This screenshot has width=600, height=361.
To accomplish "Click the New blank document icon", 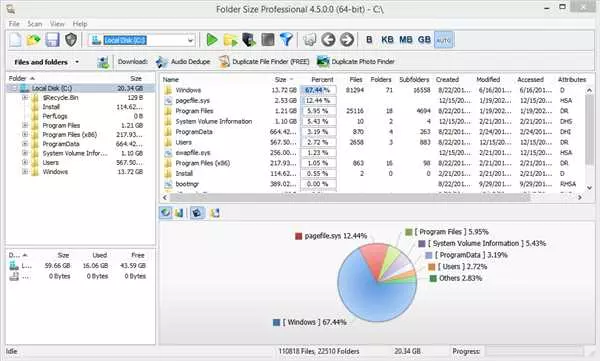I will pos(15,40).
